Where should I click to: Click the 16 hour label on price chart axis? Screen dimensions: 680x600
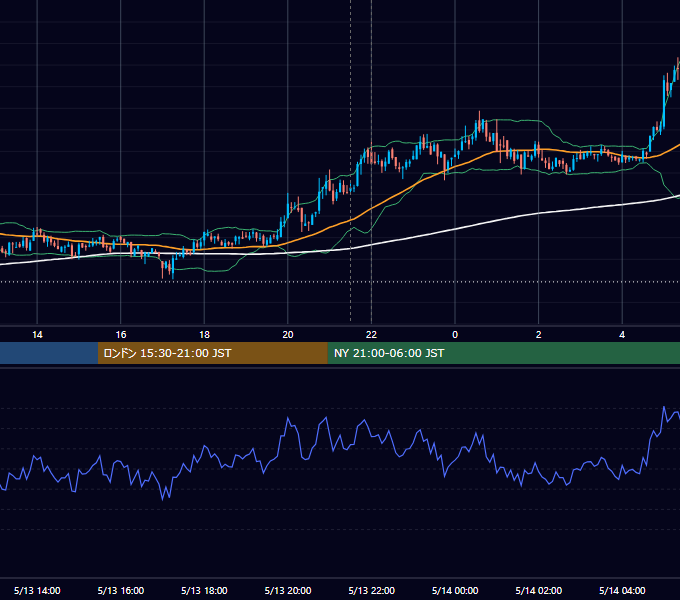click(121, 335)
